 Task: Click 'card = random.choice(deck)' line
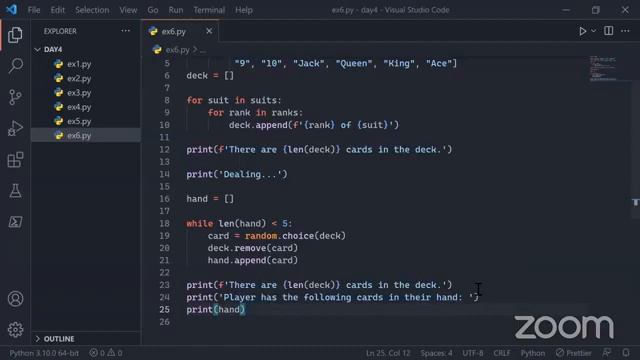coord(277,236)
